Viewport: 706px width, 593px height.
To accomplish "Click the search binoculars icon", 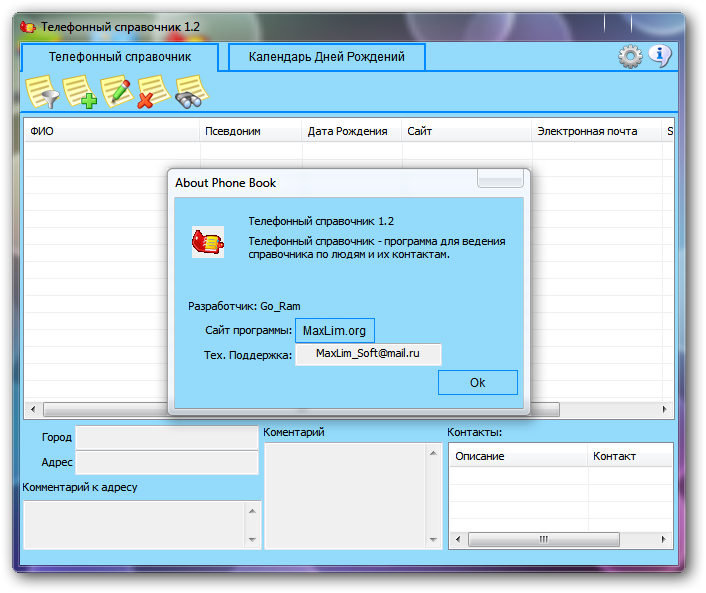I will point(190,93).
